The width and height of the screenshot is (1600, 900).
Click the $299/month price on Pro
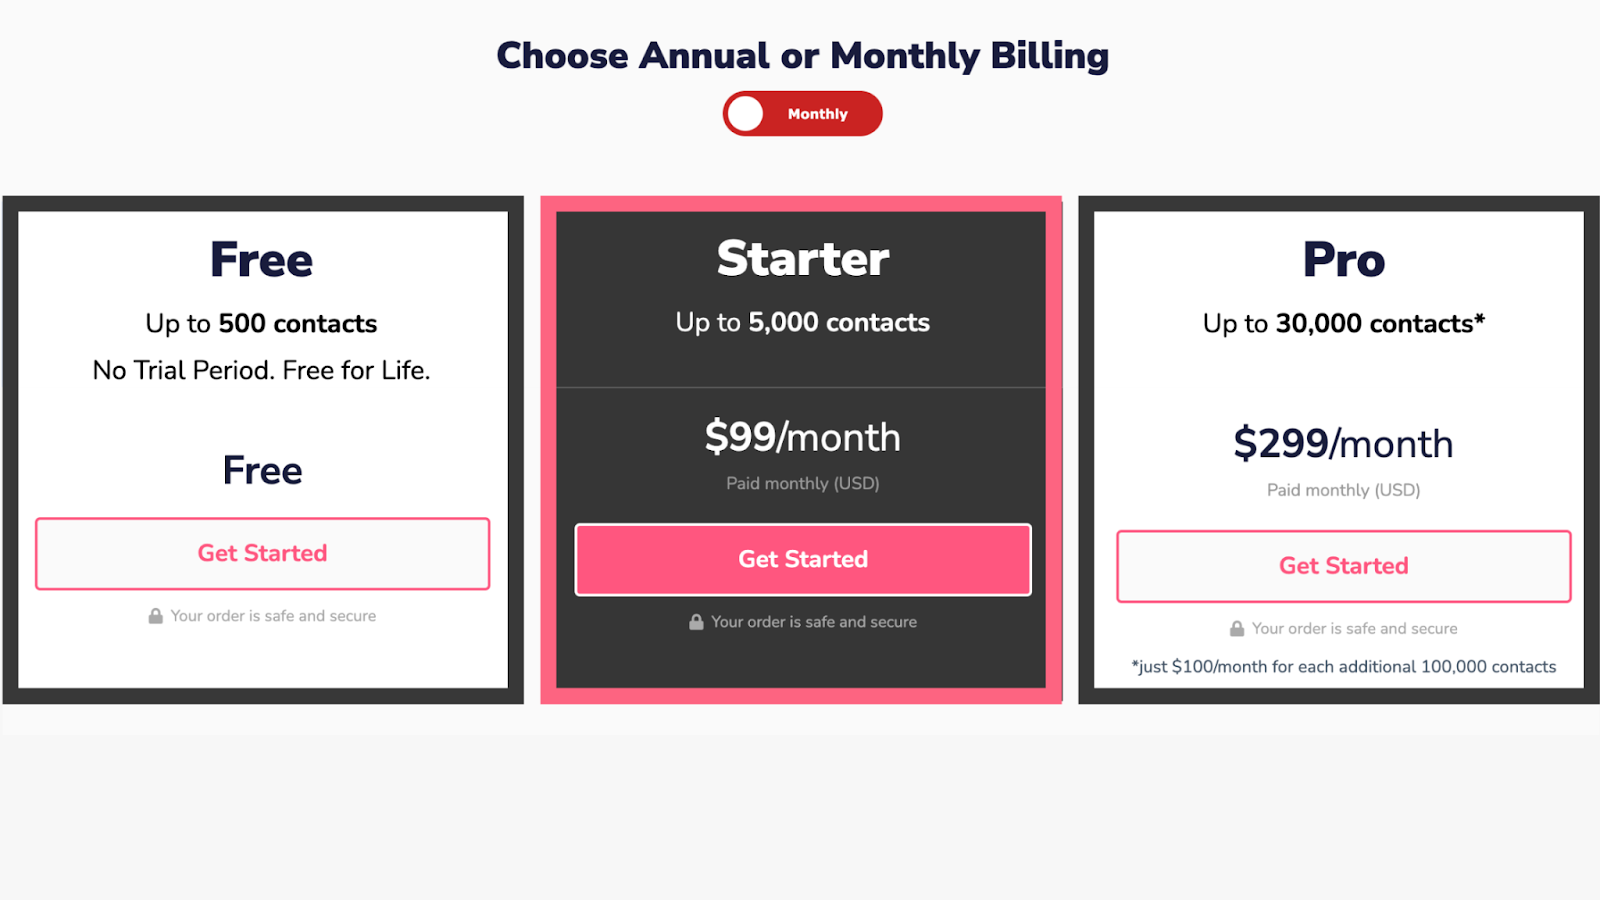coord(1343,443)
